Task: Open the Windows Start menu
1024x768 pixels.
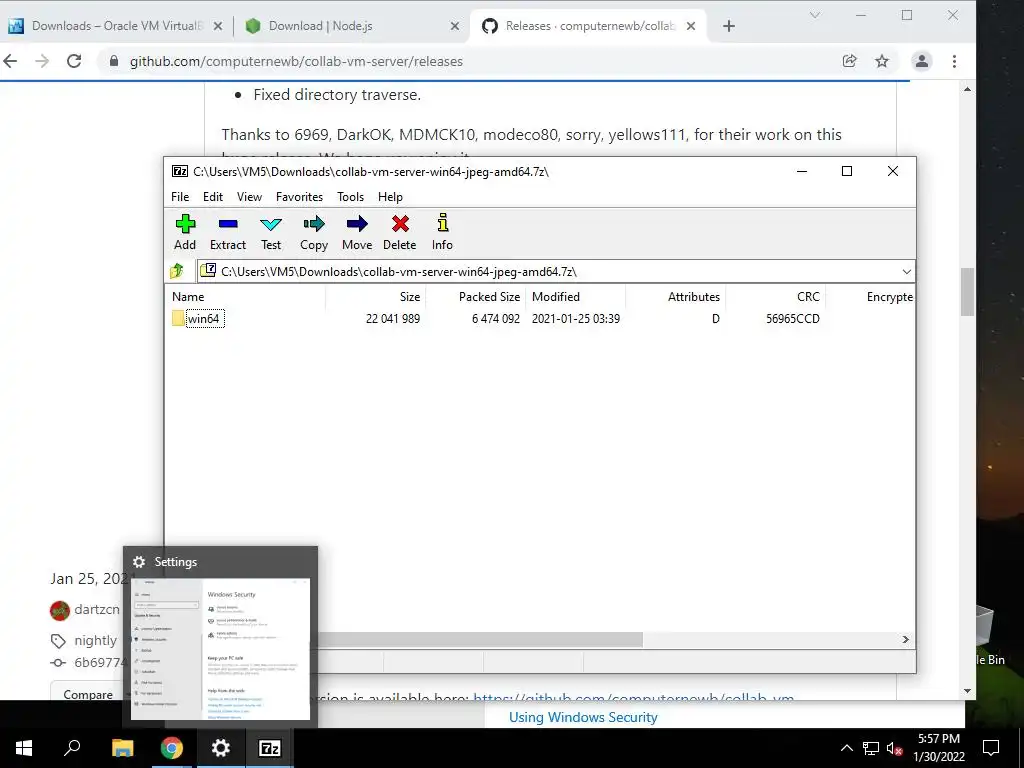Action: [x=24, y=748]
